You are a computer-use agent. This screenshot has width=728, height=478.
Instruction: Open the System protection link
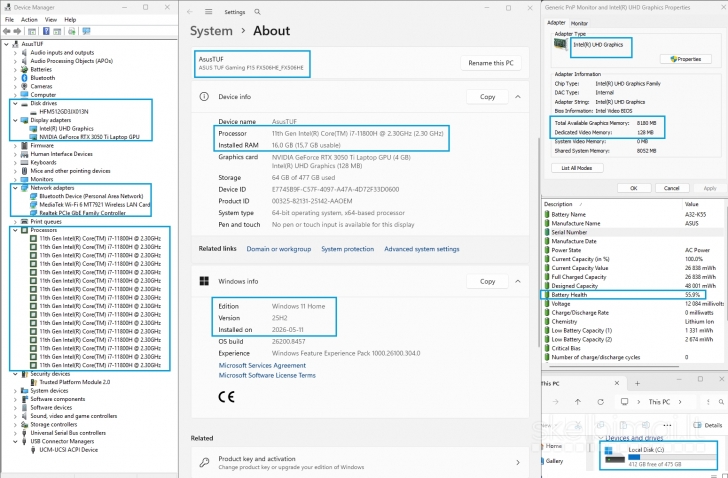tap(347, 249)
